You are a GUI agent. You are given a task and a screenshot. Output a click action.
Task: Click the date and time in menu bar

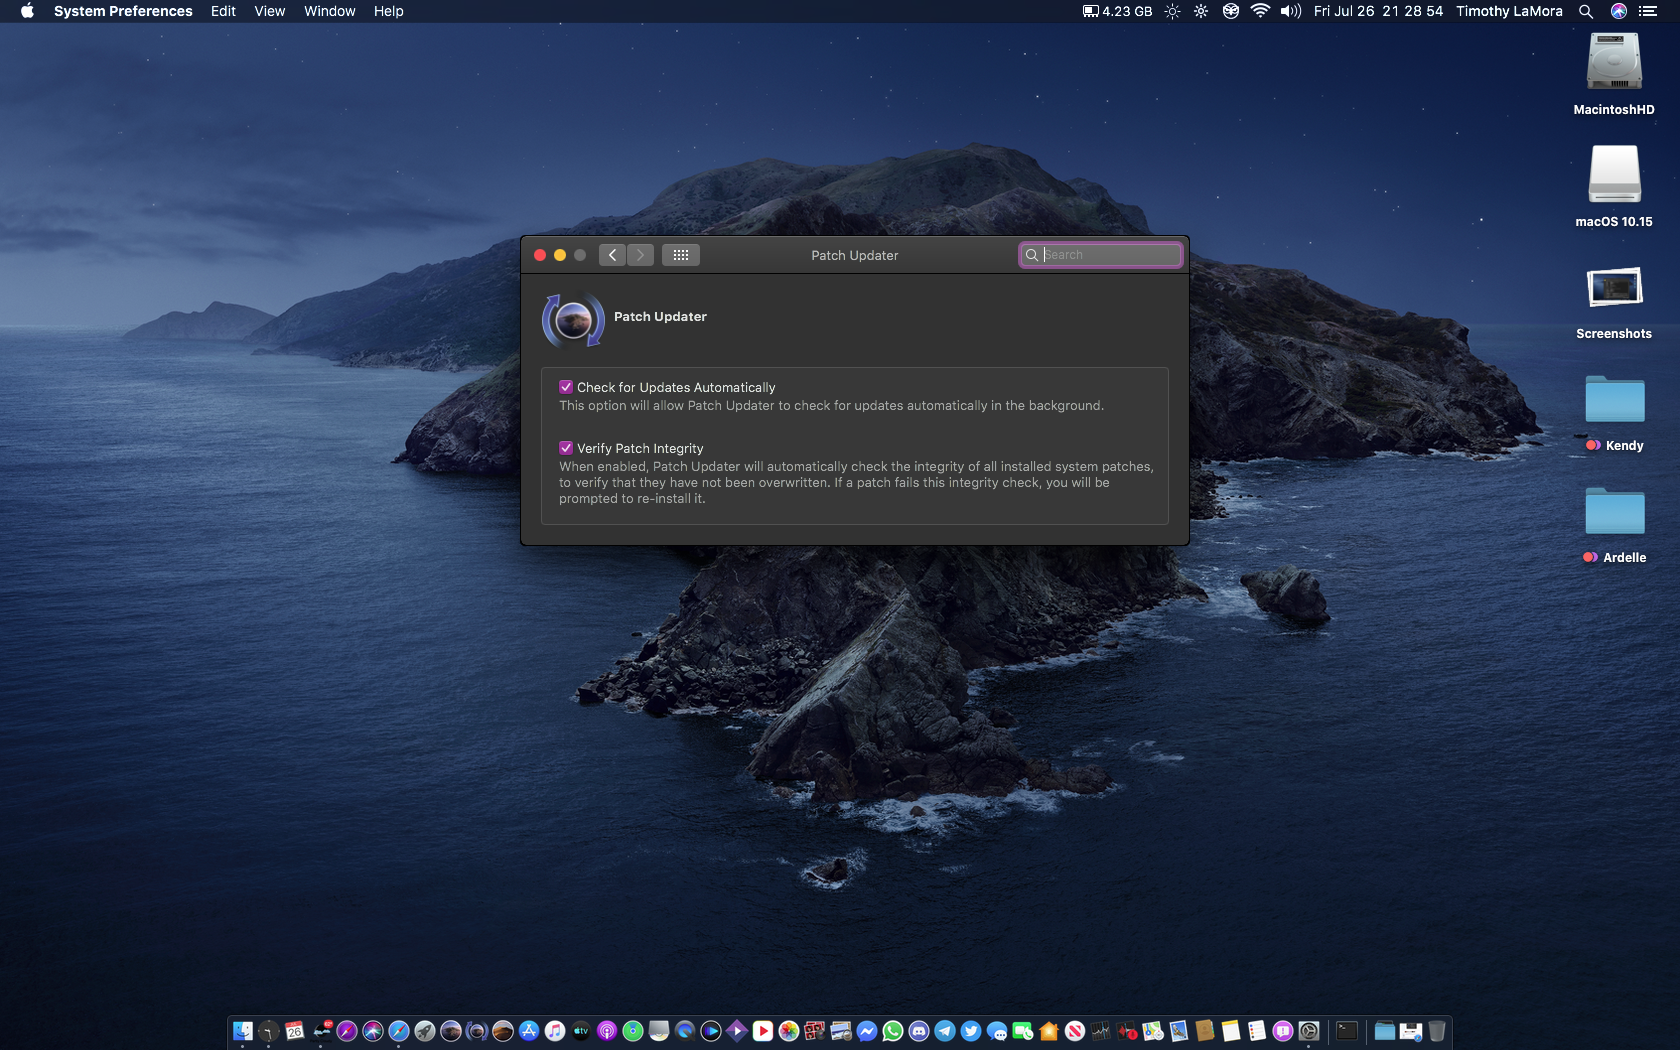click(x=1378, y=11)
